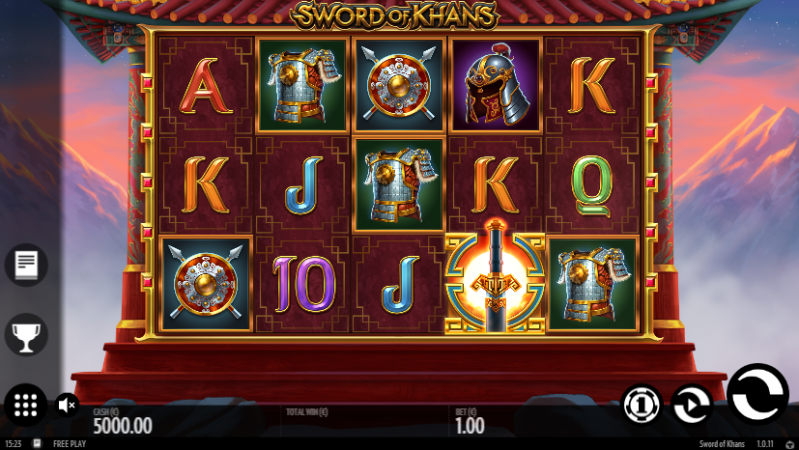The height and width of the screenshot is (450, 799).
Task: Open the paytable document icon
Action: coord(26,265)
